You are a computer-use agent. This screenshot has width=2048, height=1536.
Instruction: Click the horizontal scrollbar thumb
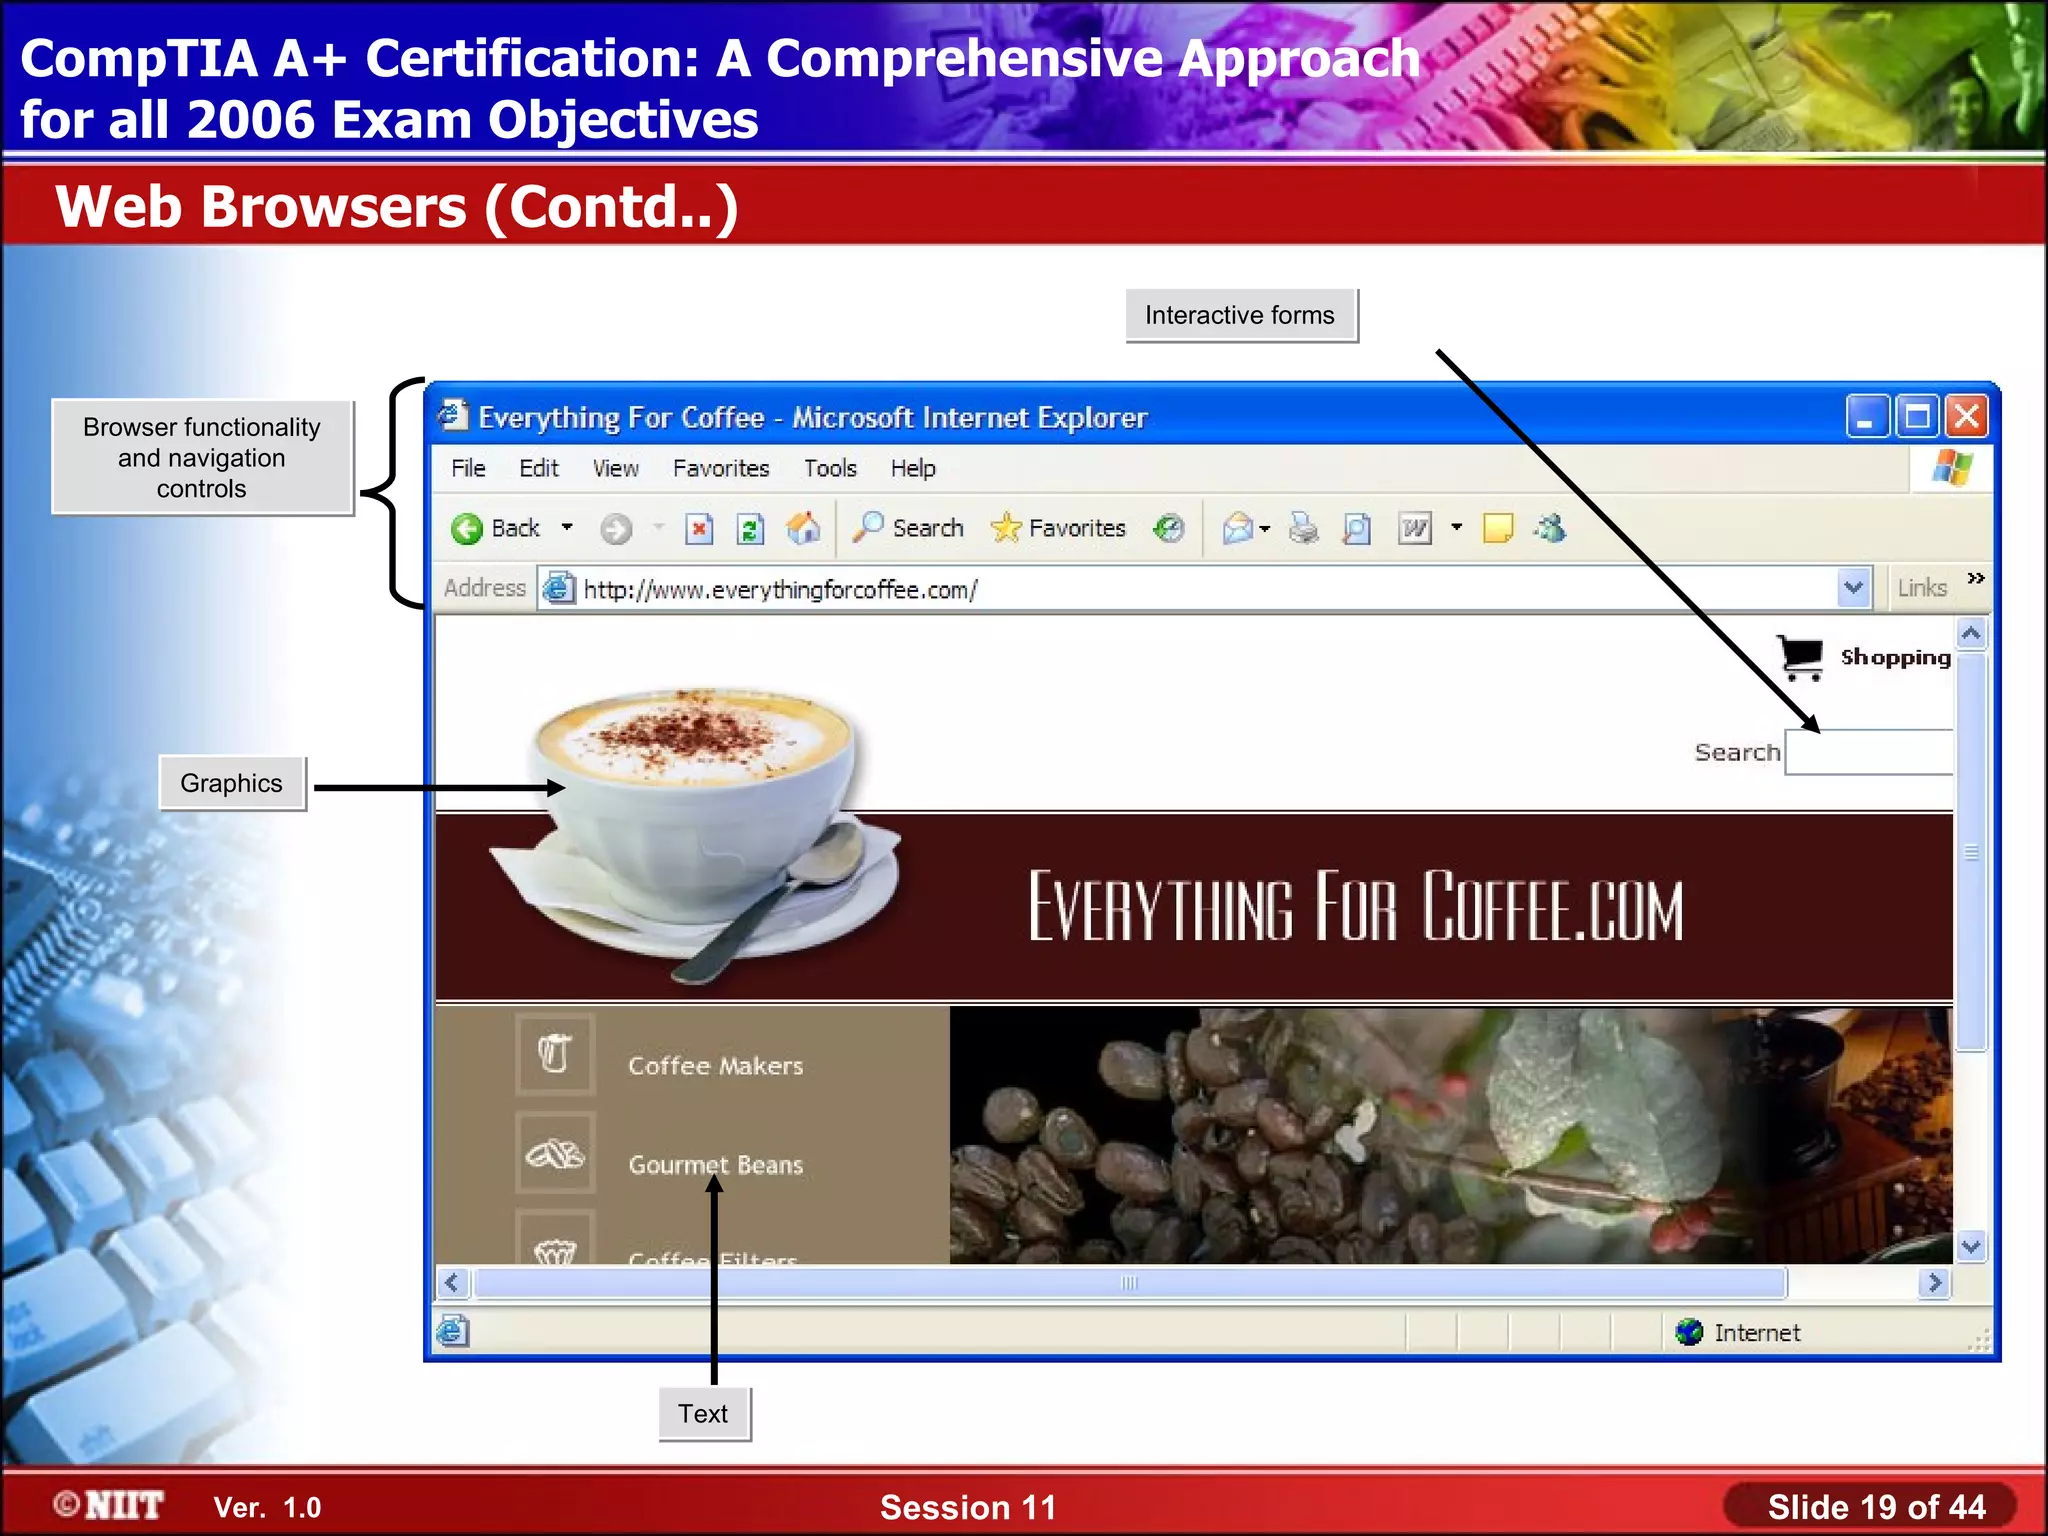pyautogui.click(x=1130, y=1283)
